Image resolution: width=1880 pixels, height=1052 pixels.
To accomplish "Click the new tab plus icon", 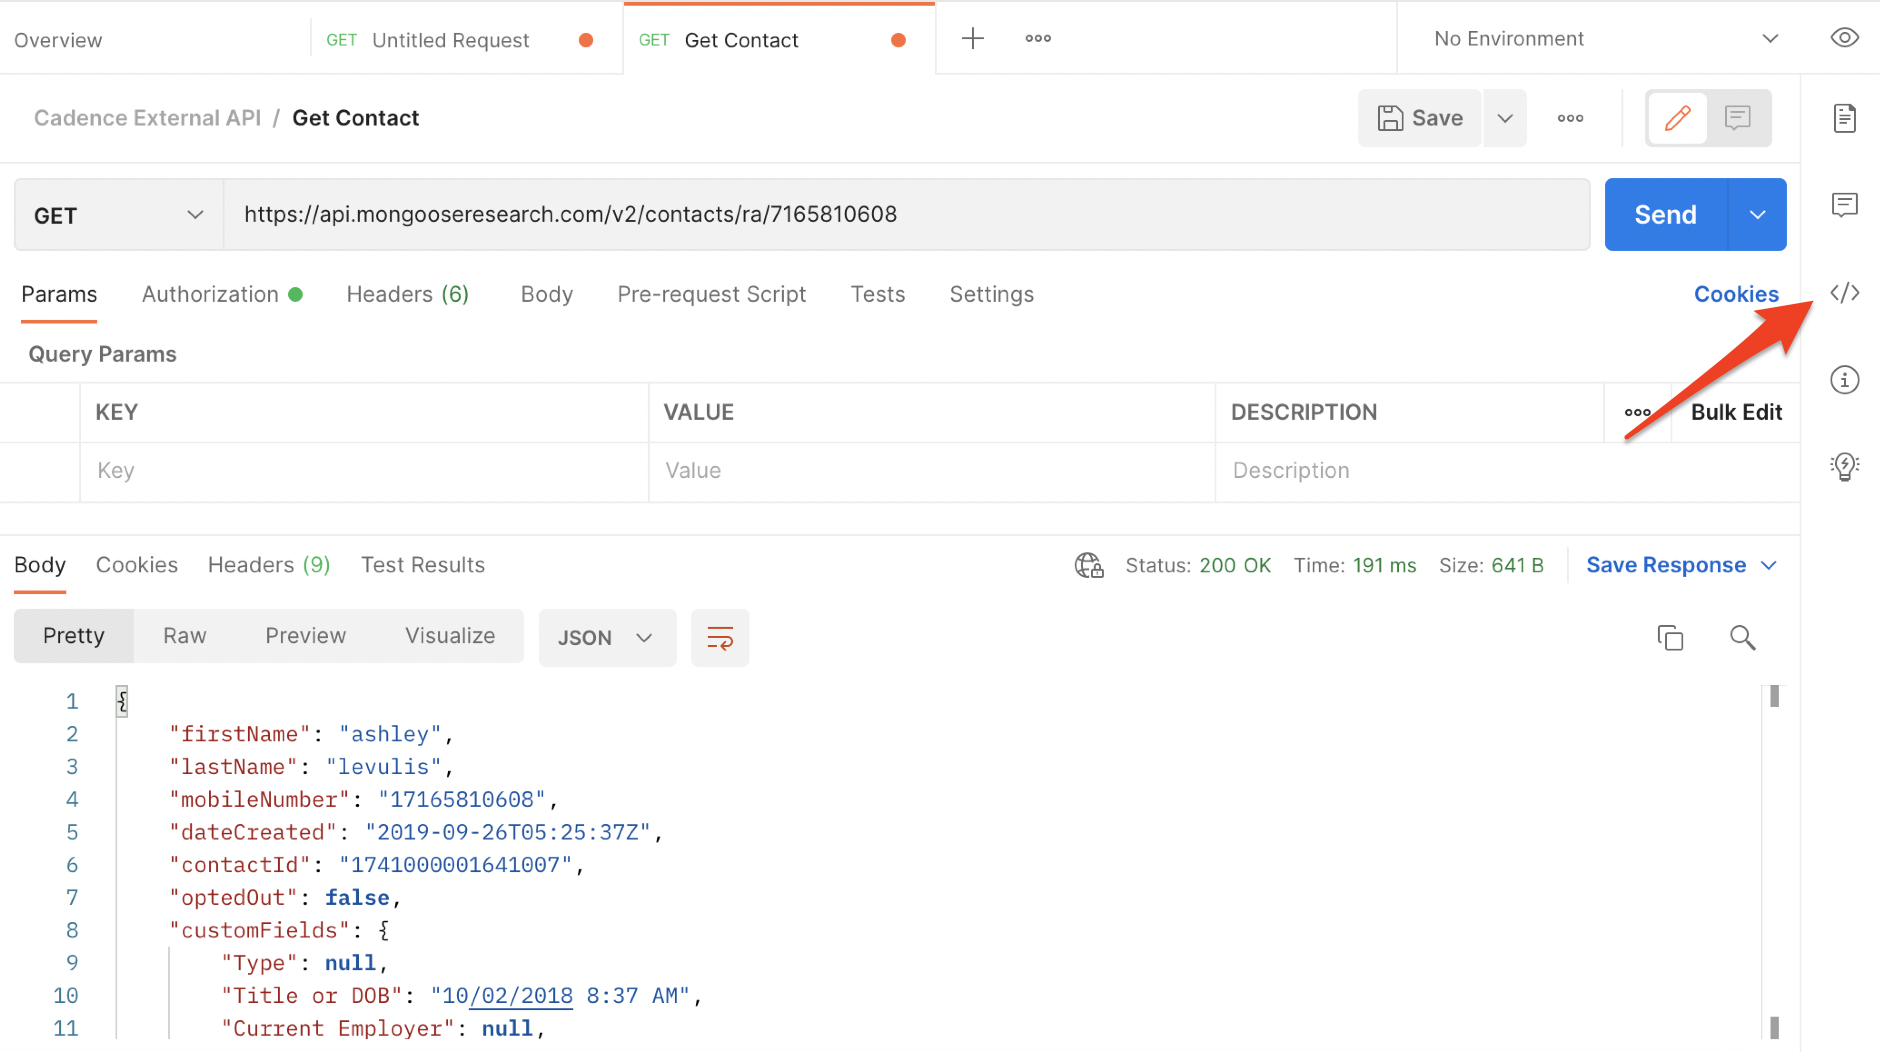I will click(972, 39).
